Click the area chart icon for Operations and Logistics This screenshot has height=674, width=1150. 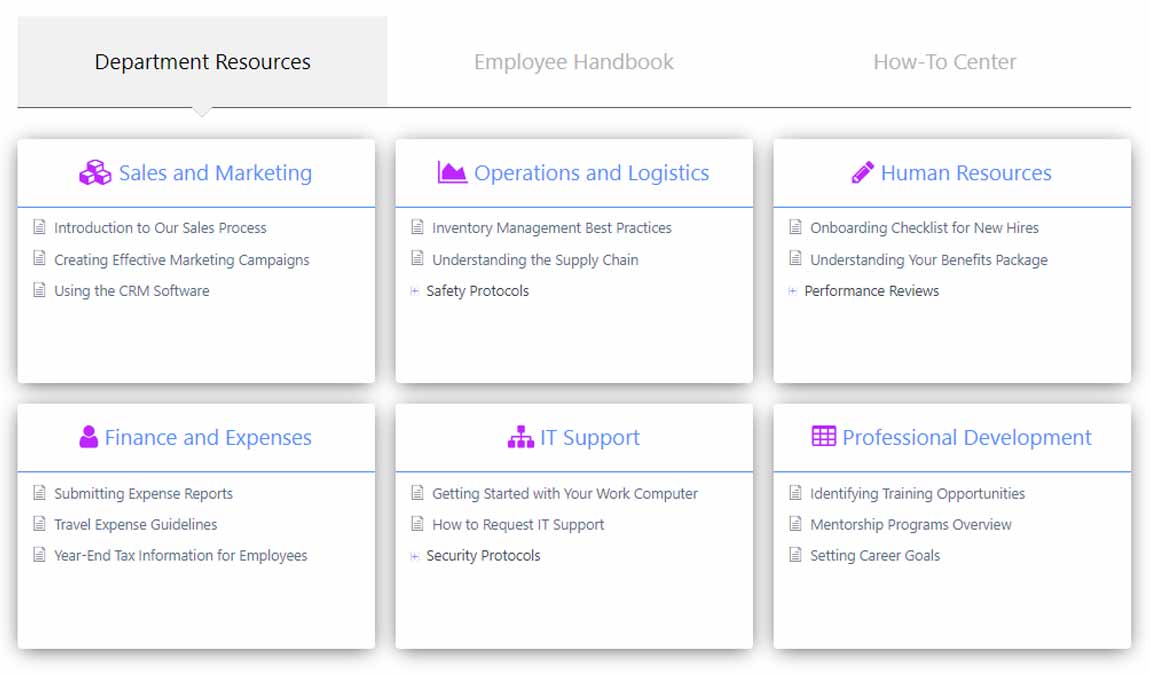tap(452, 173)
